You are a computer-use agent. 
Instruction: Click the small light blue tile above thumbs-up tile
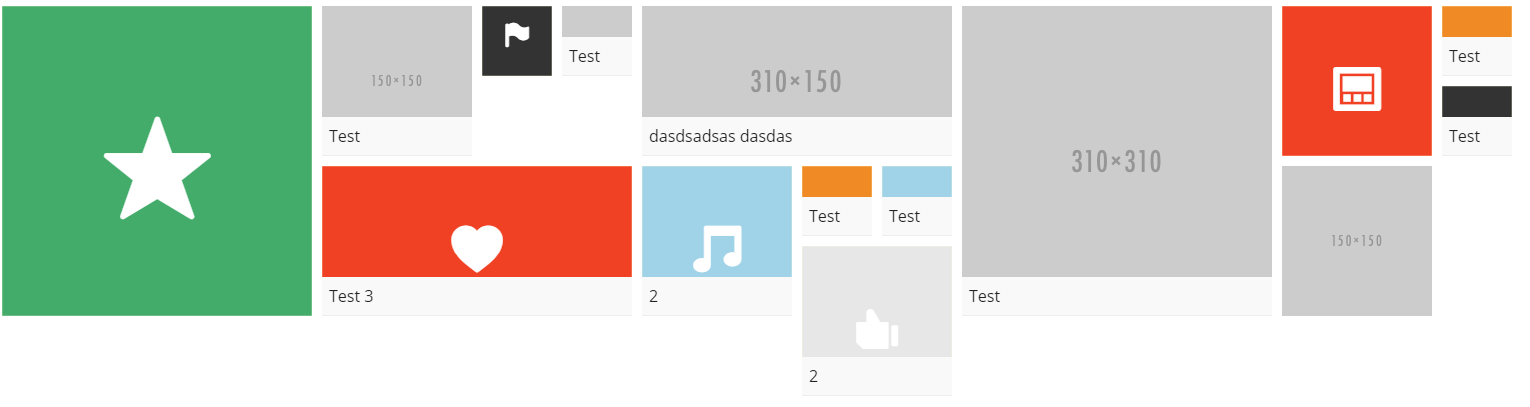[917, 182]
